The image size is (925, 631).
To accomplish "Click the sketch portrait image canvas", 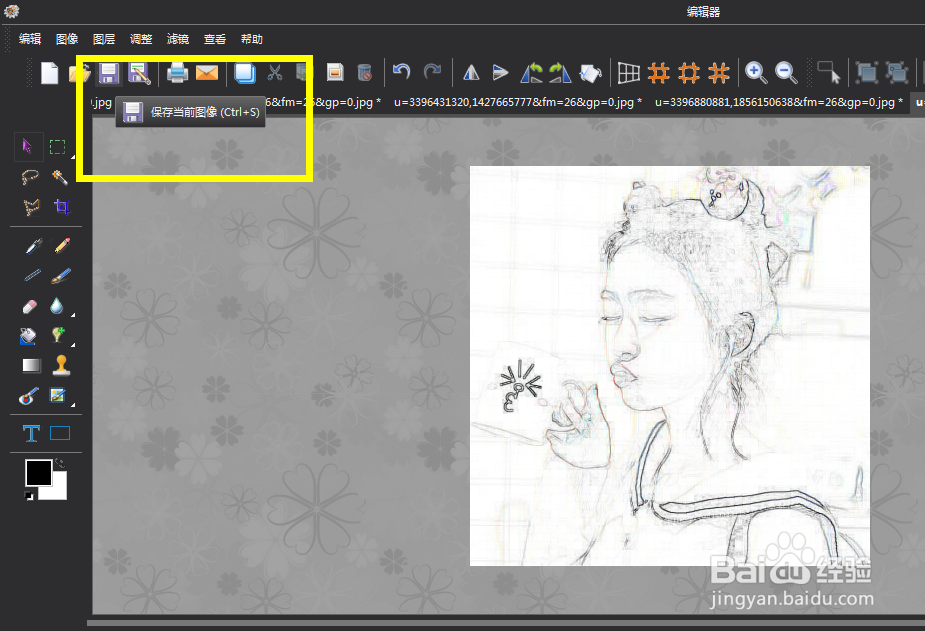I will (670, 366).
